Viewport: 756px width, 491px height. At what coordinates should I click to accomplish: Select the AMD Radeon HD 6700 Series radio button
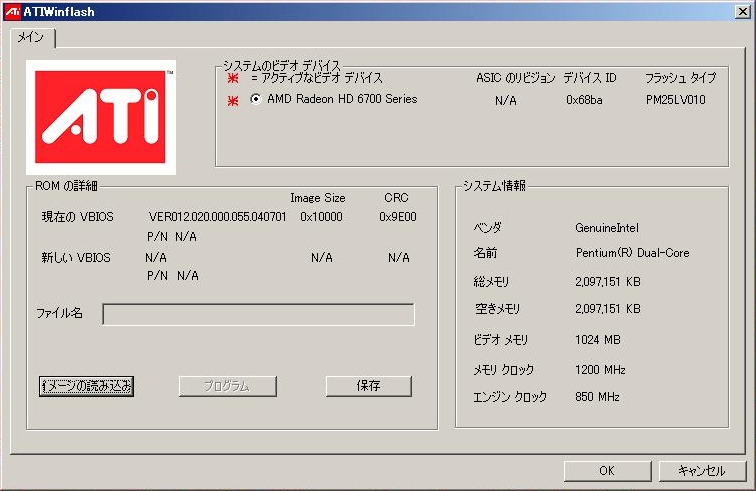pyautogui.click(x=256, y=99)
